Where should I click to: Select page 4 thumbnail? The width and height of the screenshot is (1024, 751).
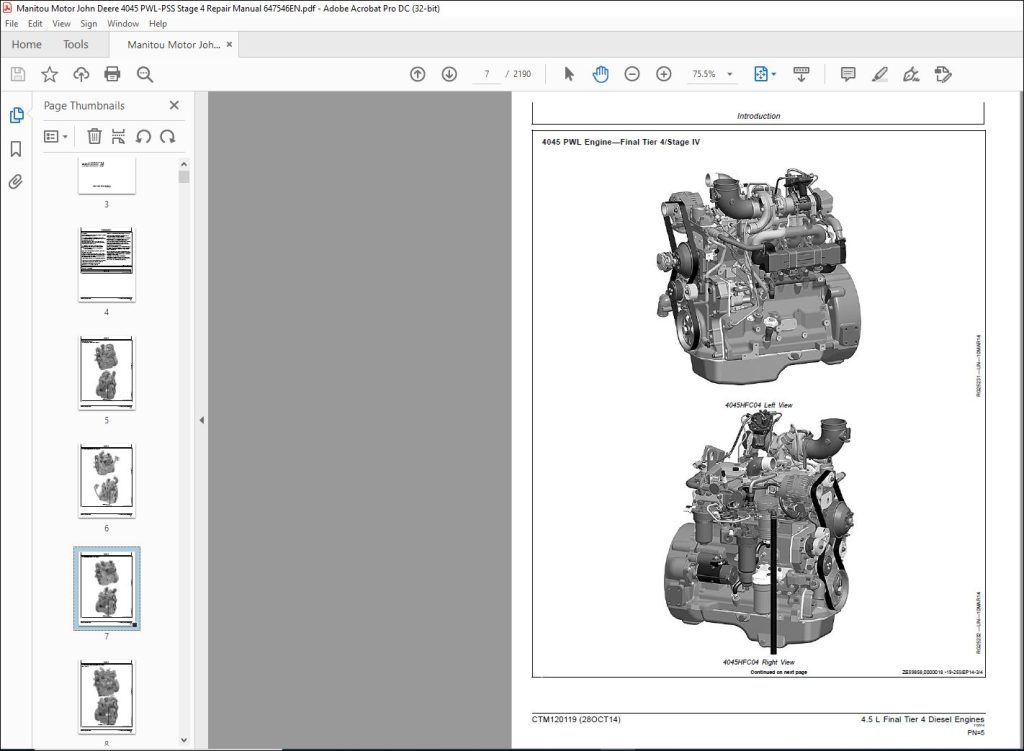pos(106,264)
